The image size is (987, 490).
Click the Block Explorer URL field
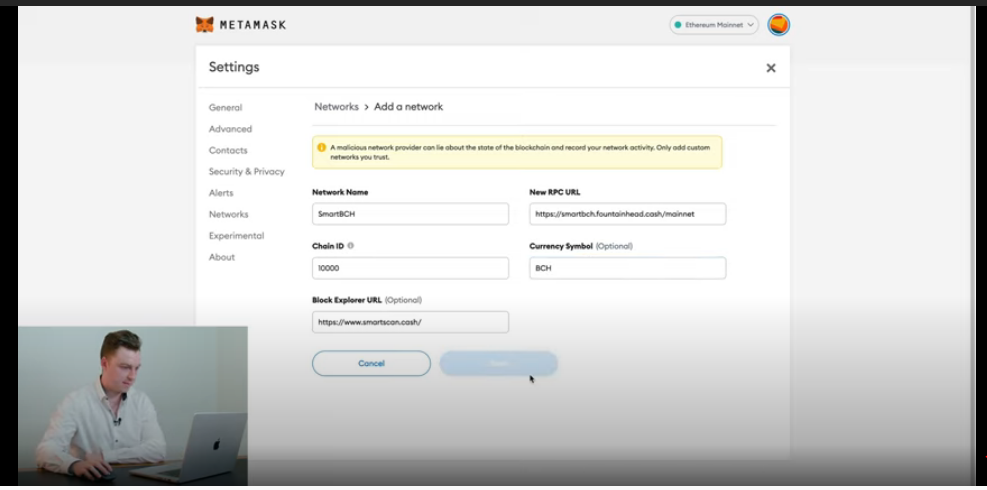[410, 322]
